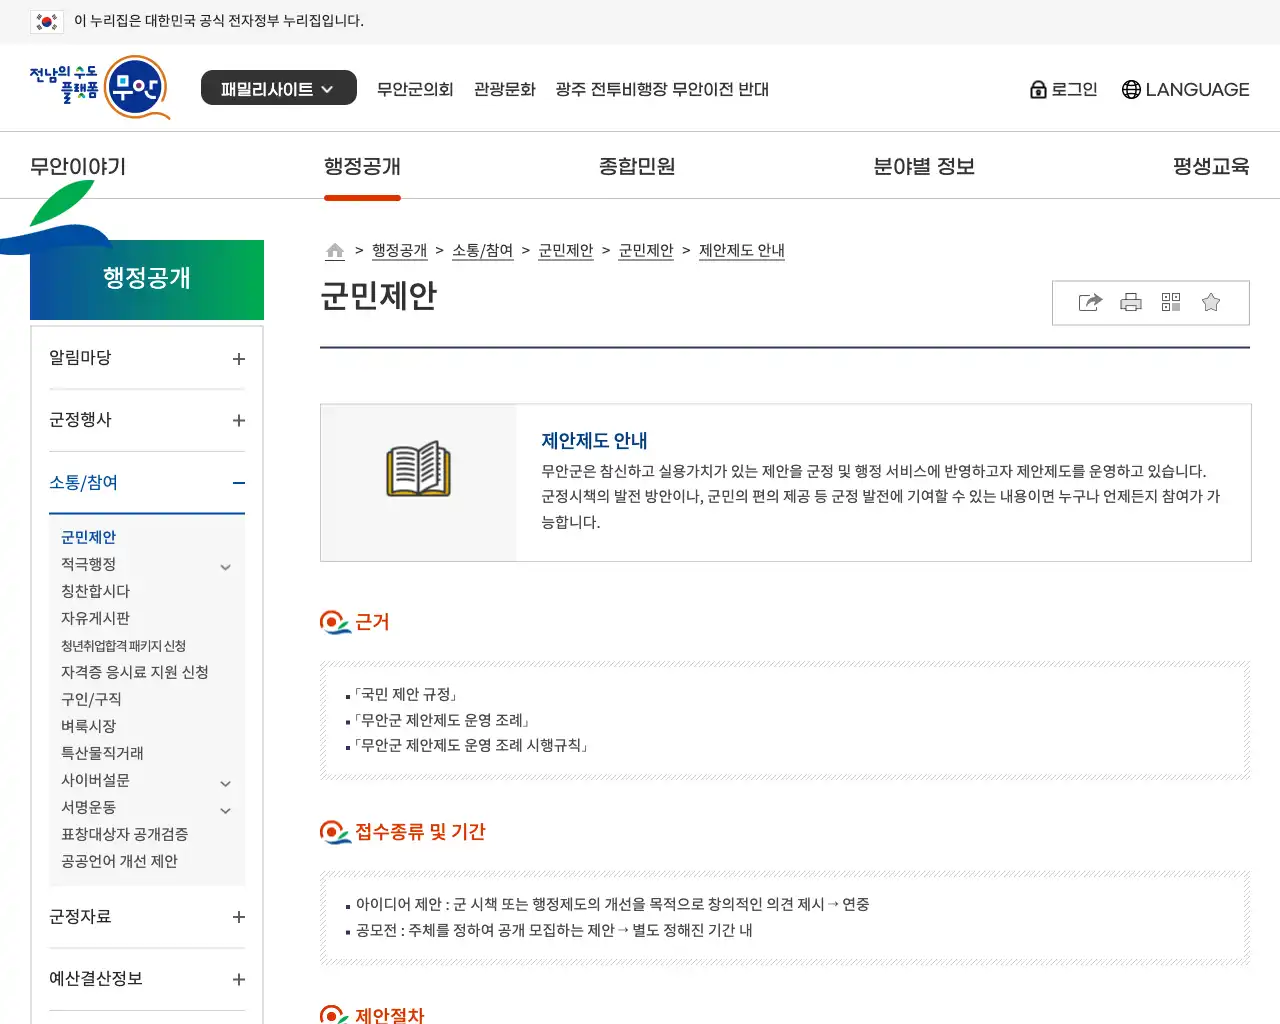Go home via breadcrumb house icon
1280x1024 pixels.
point(335,251)
